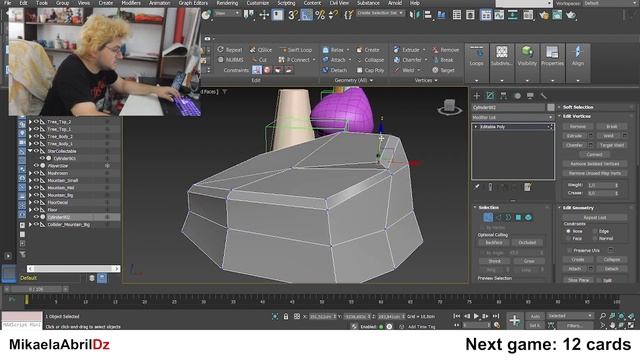Click the timeline frame slider handle
Viewport: 640px width, 360px height.
[x=37, y=289]
